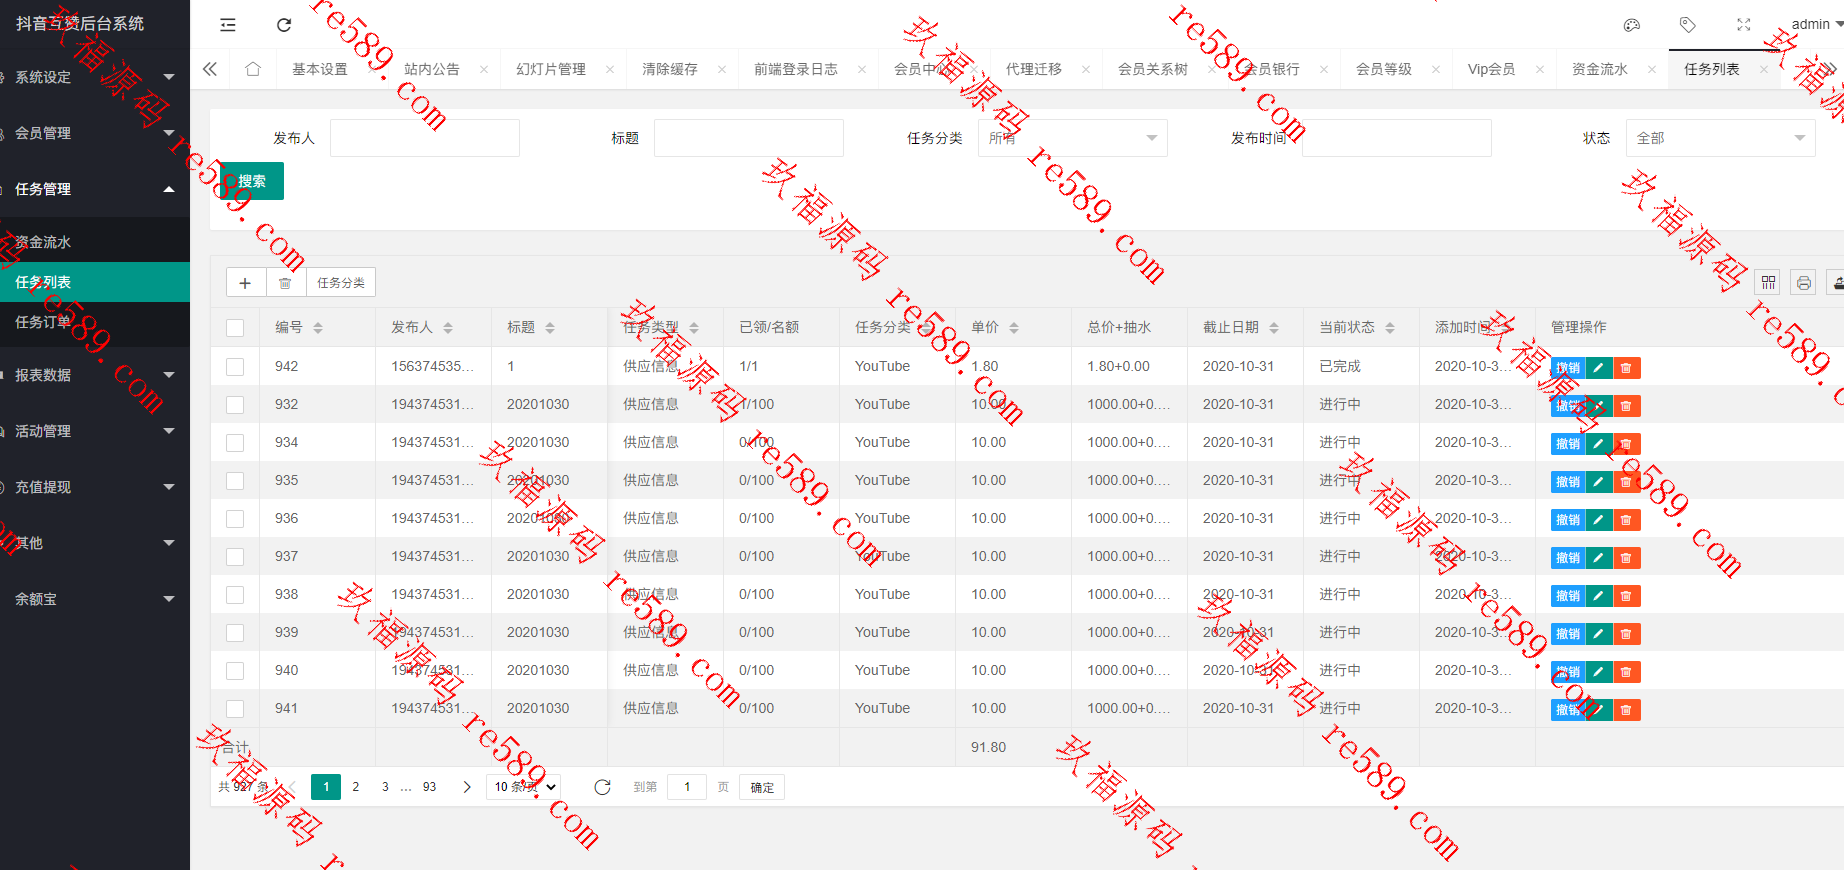Edit task 934 with pencil icon
Screen dimensions: 1844x870
click(1599, 444)
